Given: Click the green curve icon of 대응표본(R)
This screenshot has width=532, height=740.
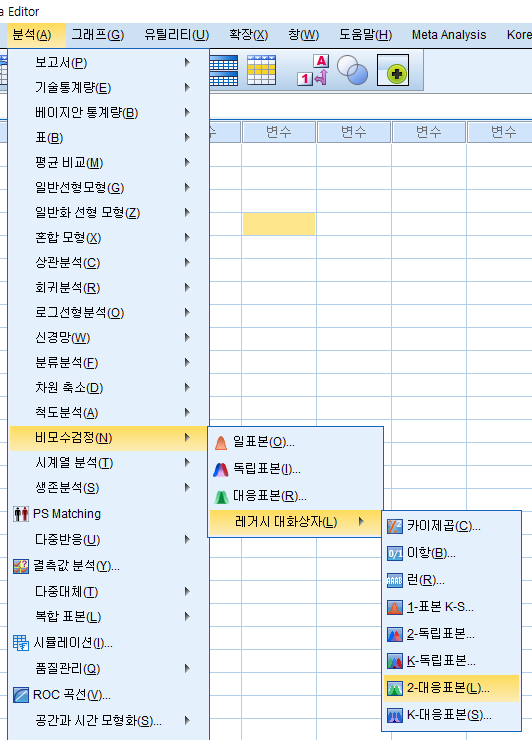Looking at the screenshot, I should (x=221, y=496).
